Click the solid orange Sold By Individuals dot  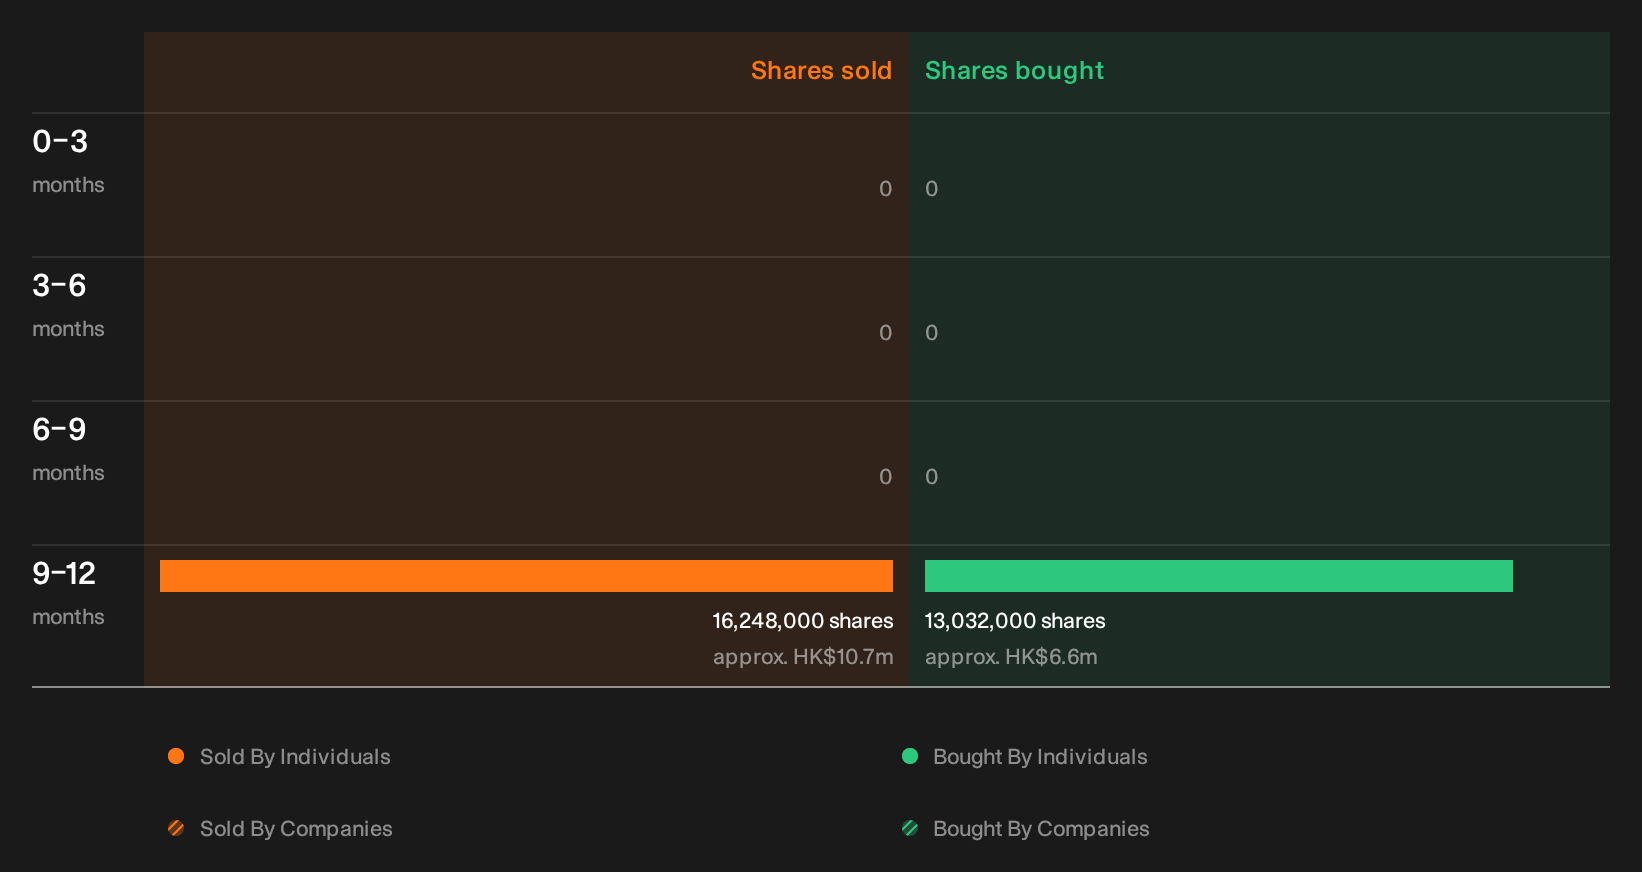click(176, 756)
